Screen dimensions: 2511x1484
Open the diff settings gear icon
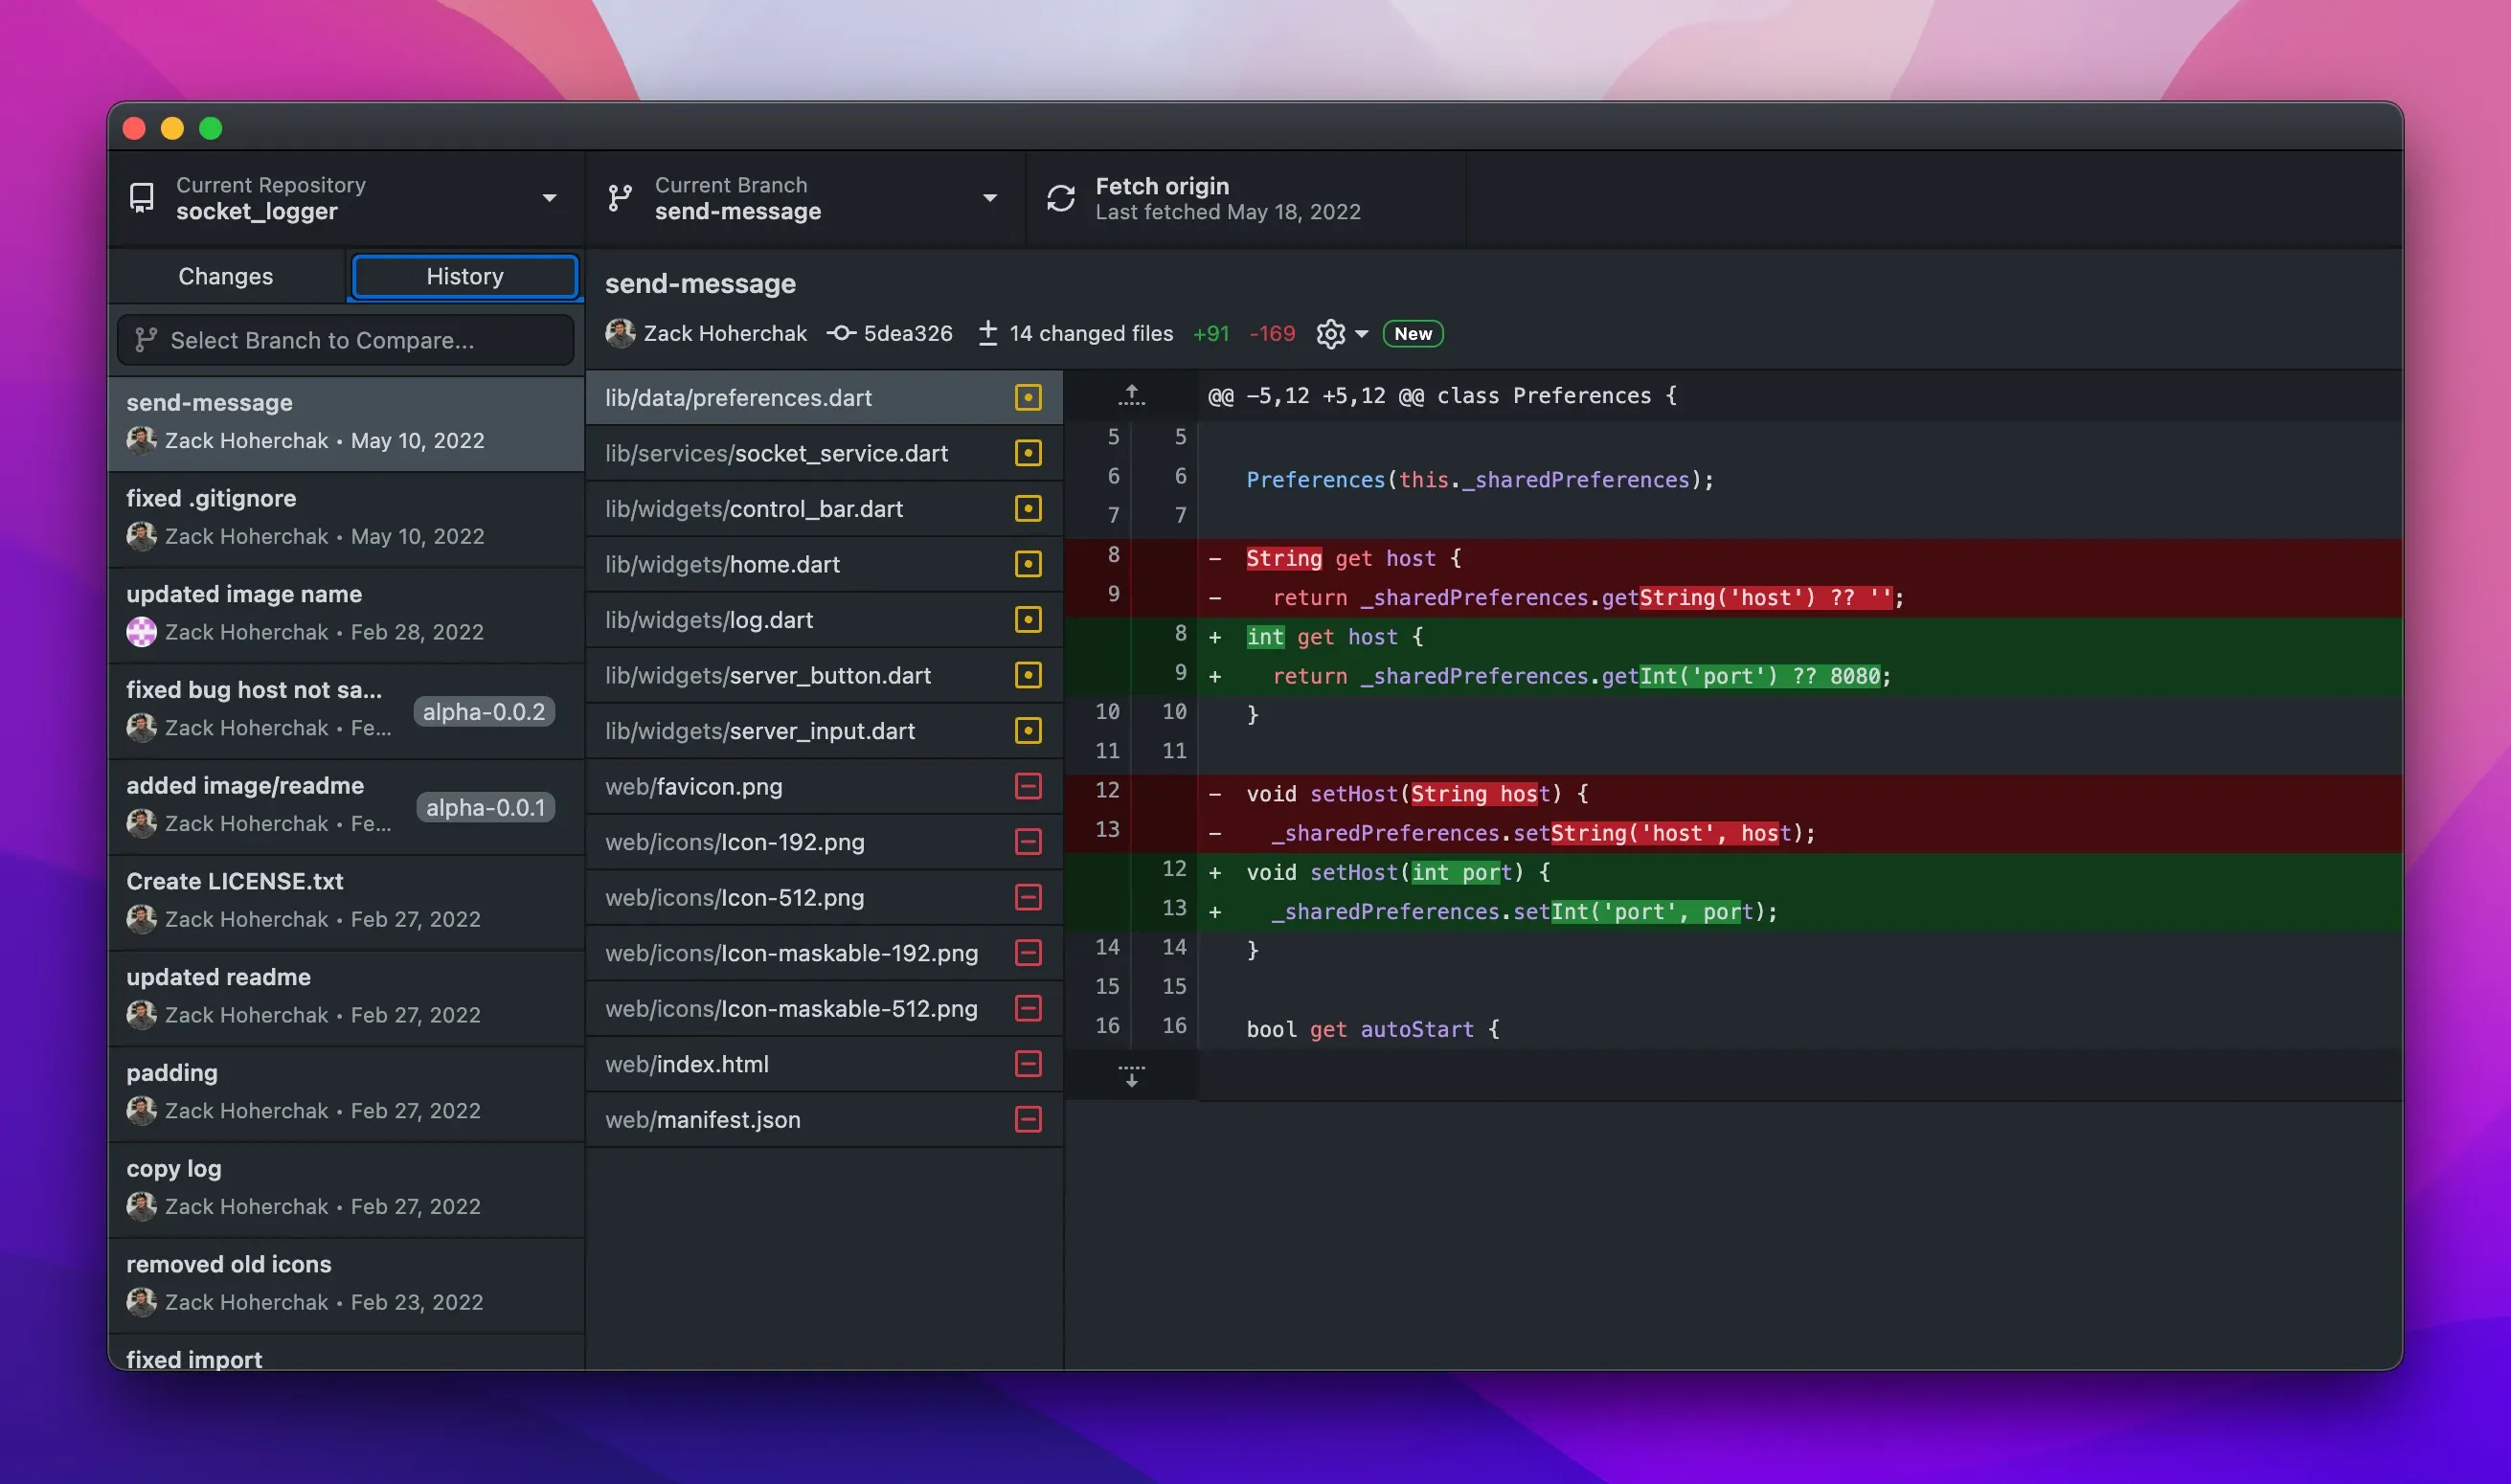pyautogui.click(x=1330, y=333)
